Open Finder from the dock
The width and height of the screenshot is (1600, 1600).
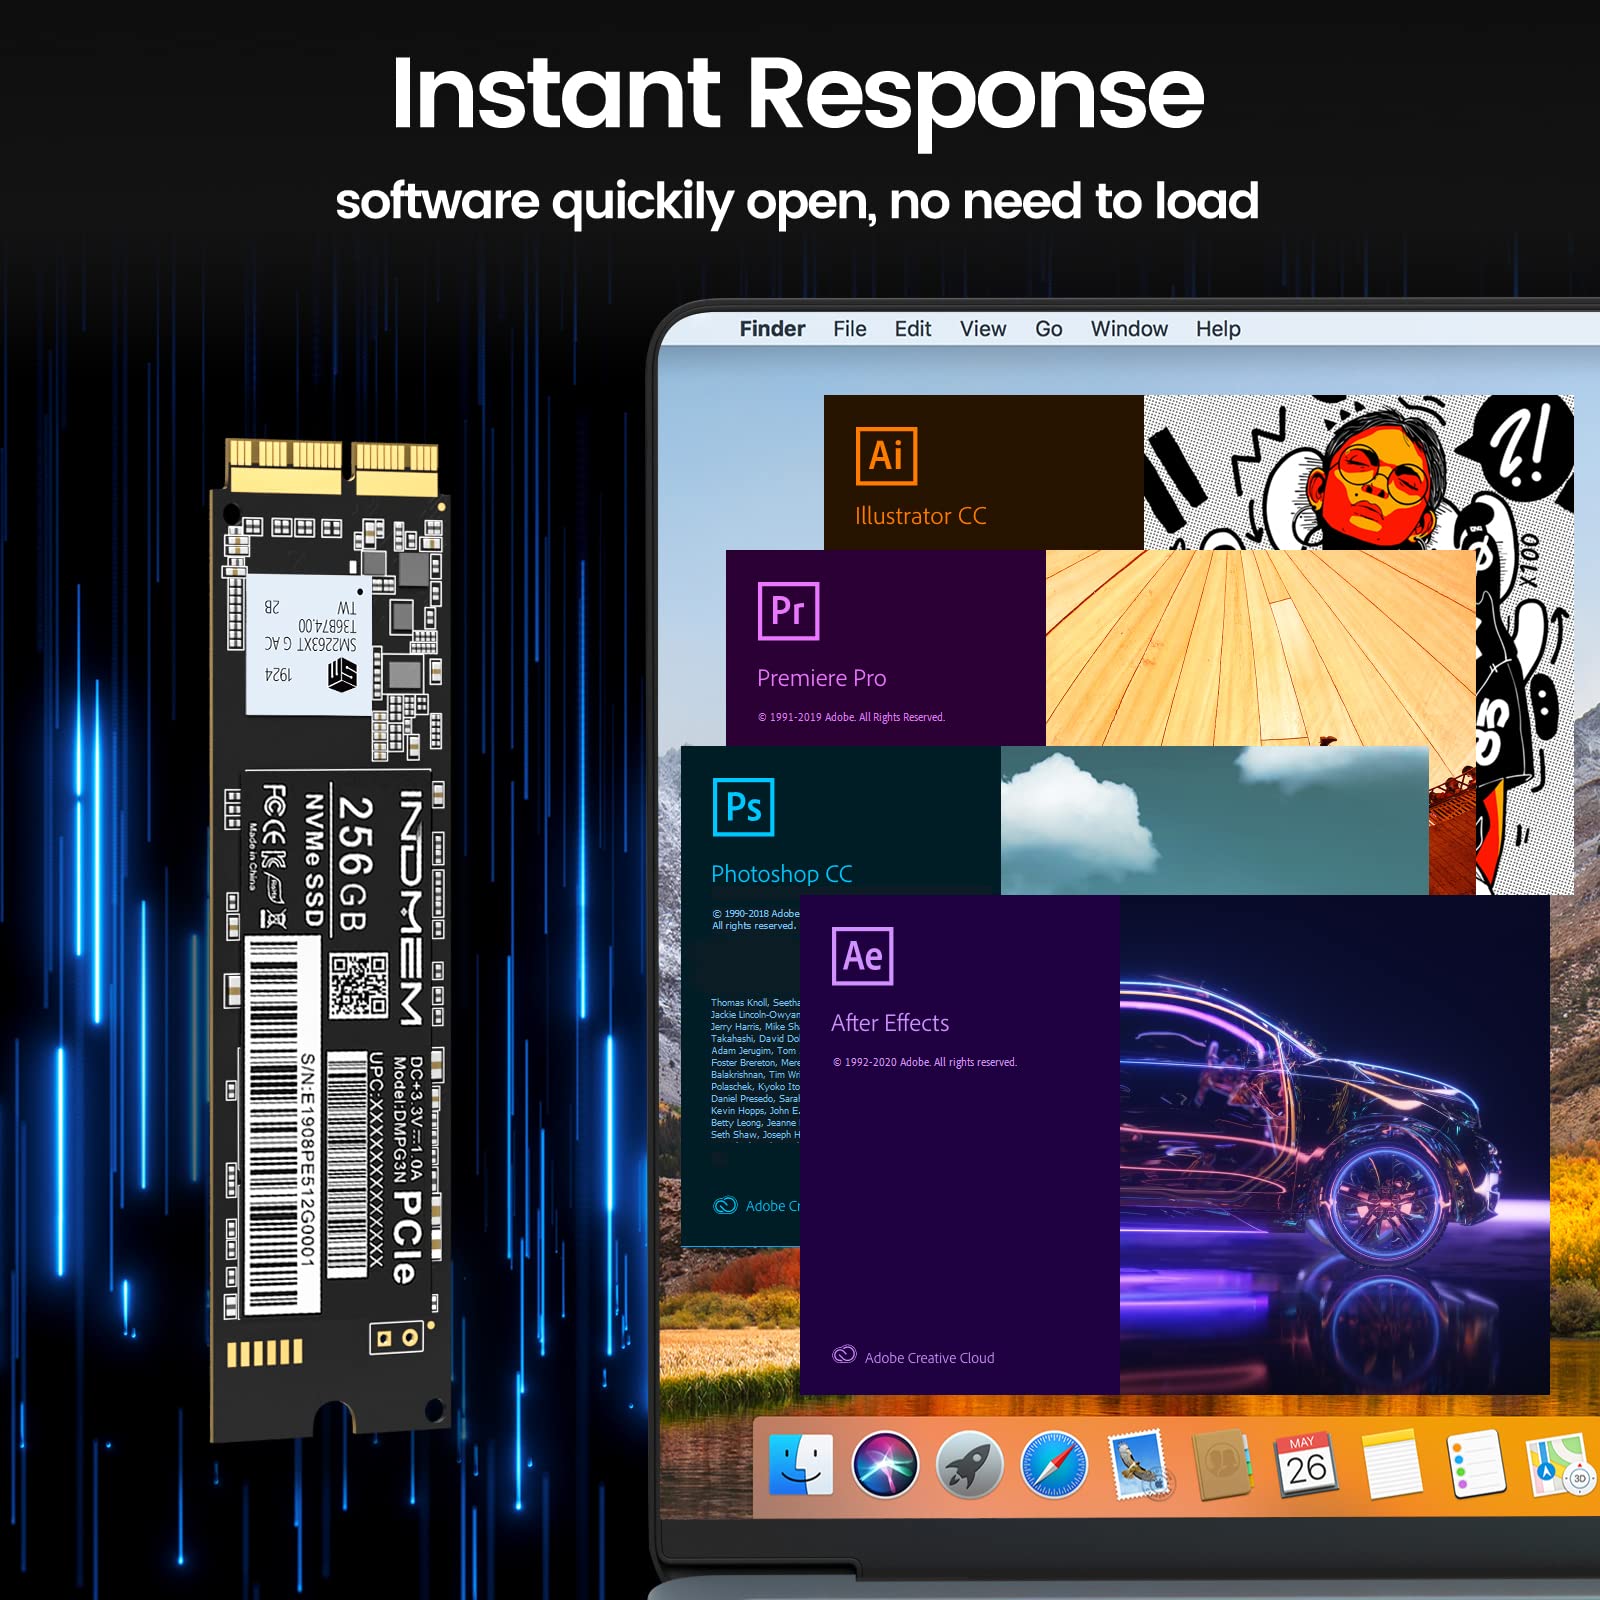pyautogui.click(x=801, y=1465)
